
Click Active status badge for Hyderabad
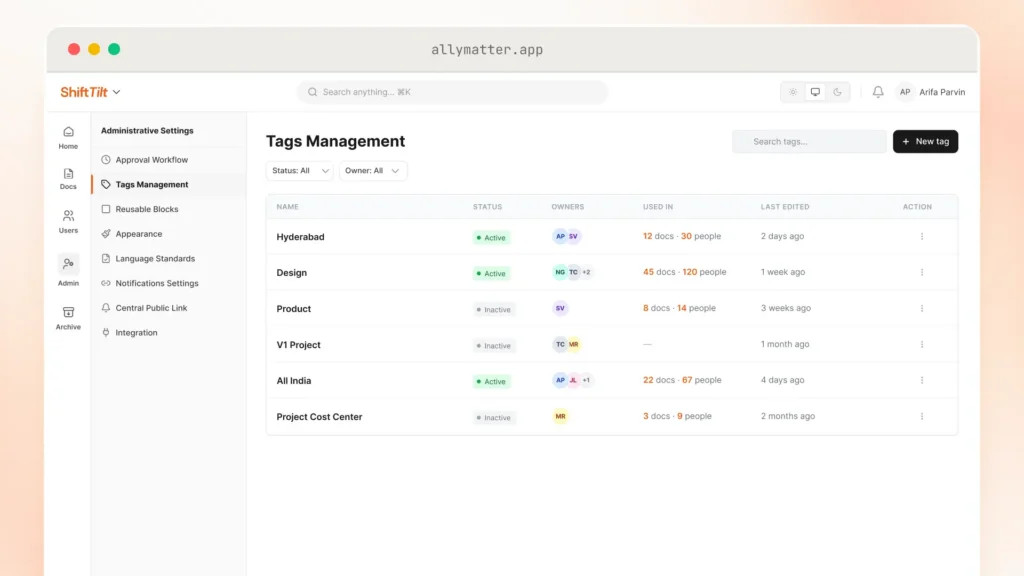[x=491, y=238]
